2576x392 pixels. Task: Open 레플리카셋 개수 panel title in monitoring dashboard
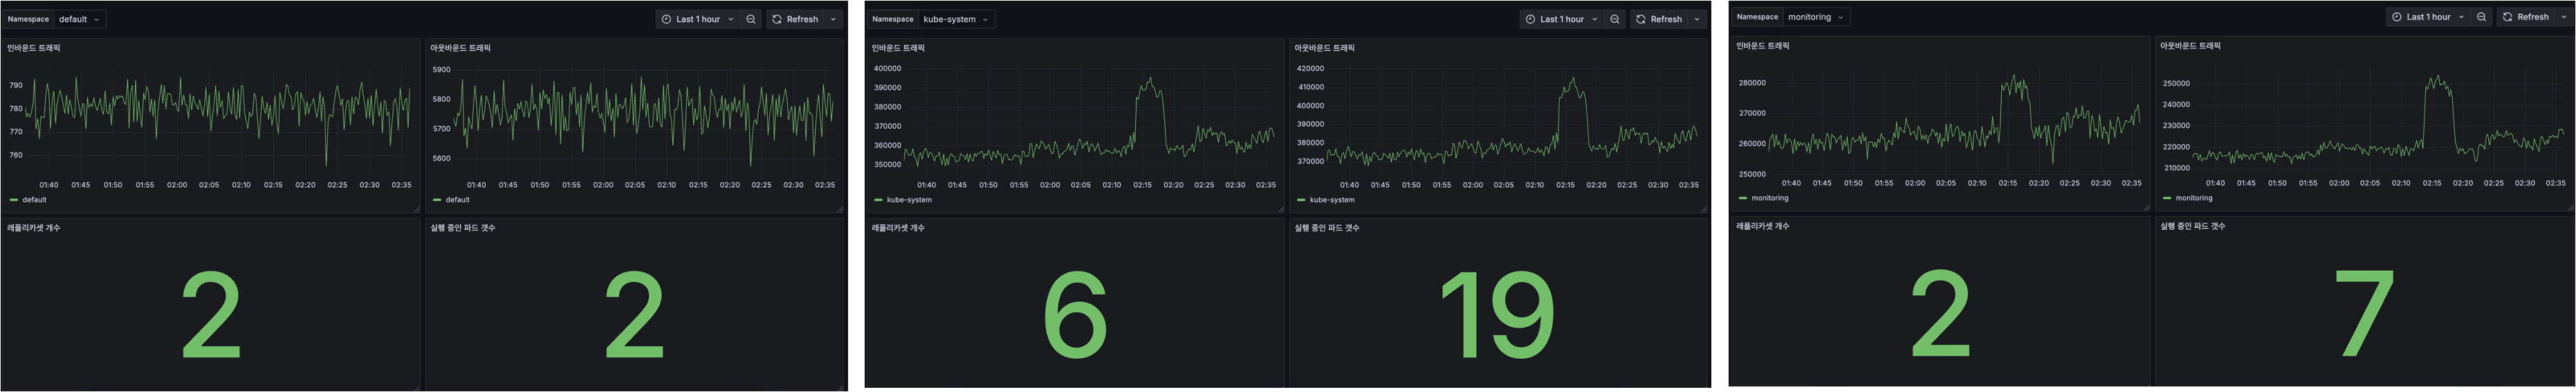click(1763, 226)
